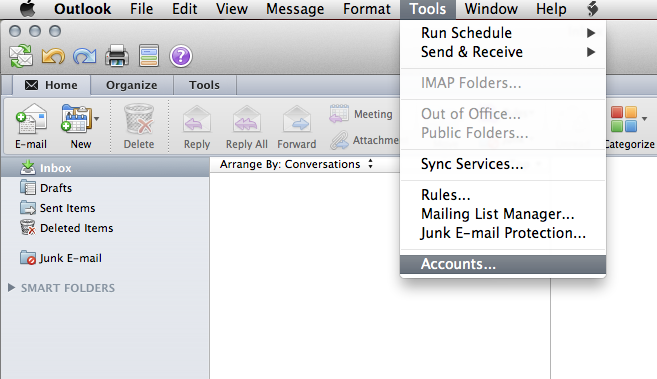The image size is (657, 379).
Task: Expand the Run Schedule submenu
Action: coord(503,33)
